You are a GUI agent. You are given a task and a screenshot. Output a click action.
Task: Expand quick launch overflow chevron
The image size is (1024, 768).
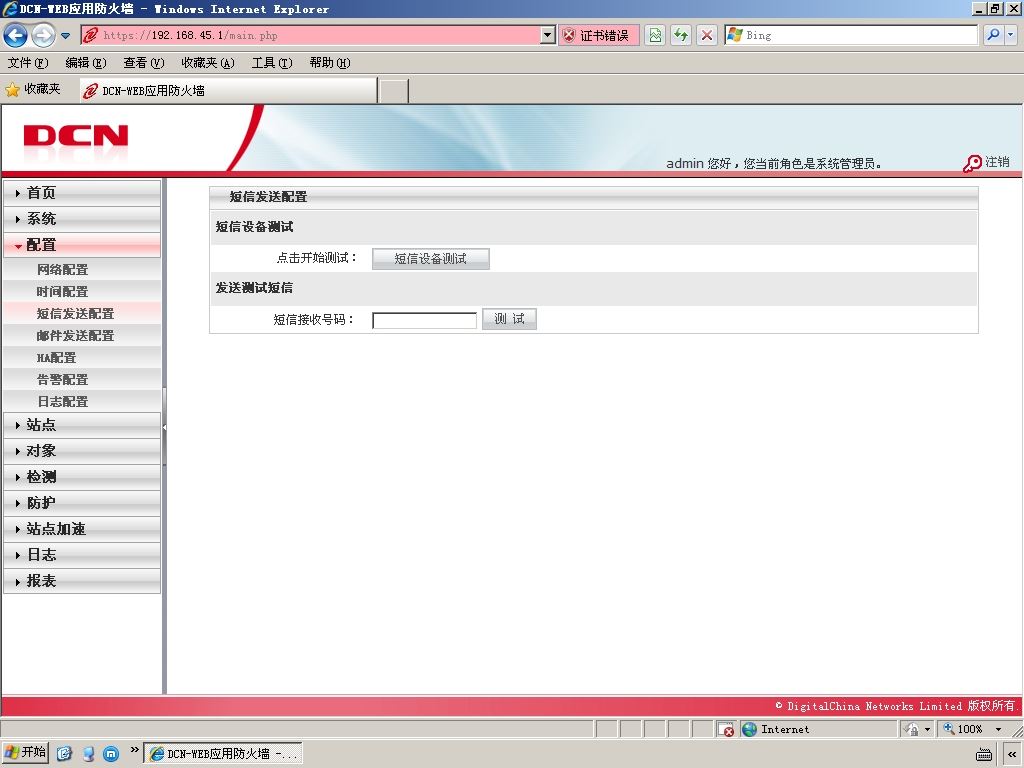135,750
